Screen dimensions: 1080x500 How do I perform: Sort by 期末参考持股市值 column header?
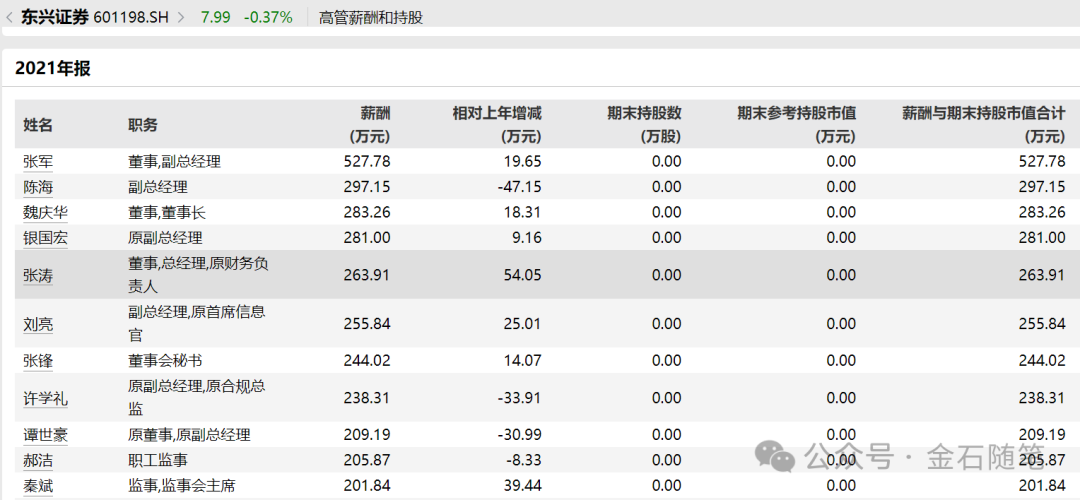[x=796, y=125]
